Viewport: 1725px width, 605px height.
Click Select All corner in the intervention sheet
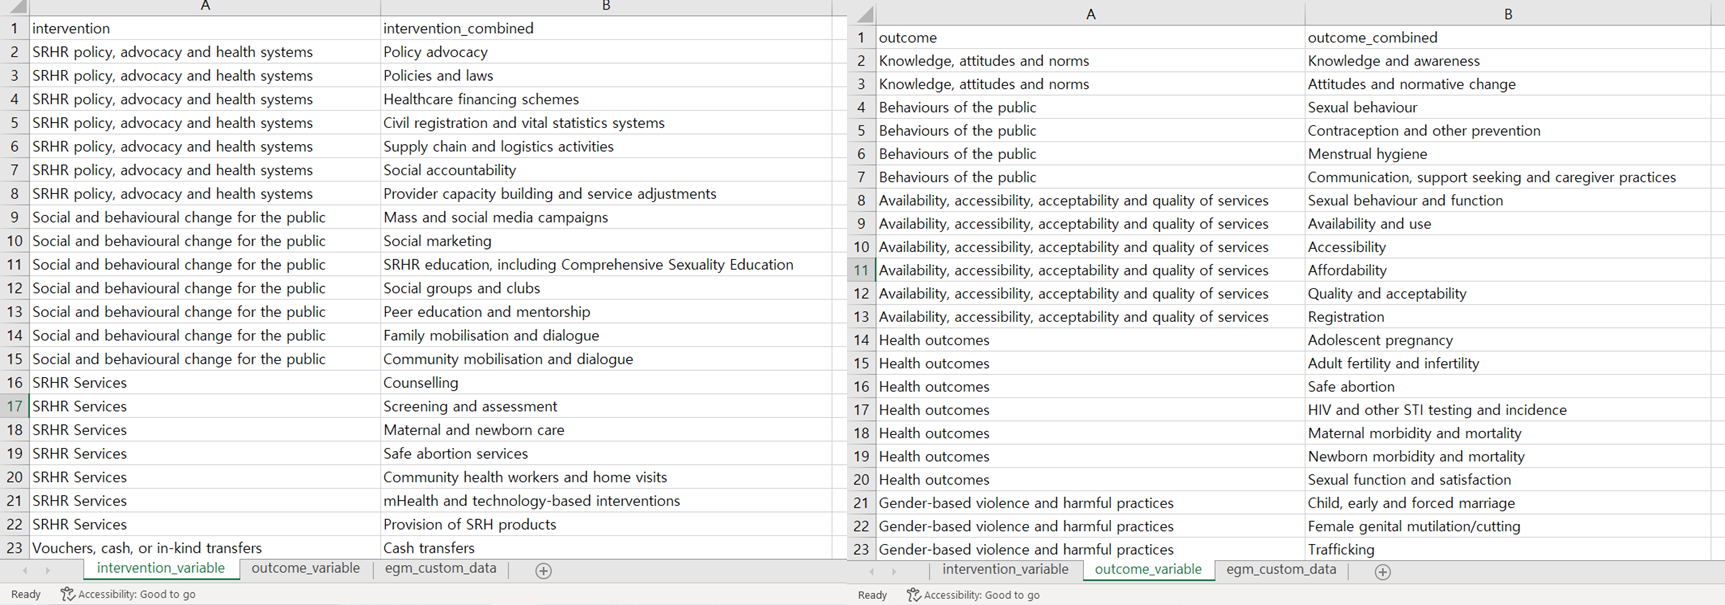[16, 6]
